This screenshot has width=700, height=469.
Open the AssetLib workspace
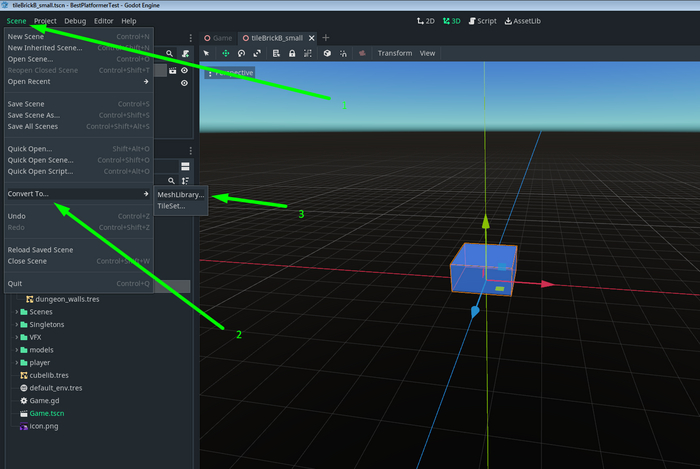click(x=525, y=20)
